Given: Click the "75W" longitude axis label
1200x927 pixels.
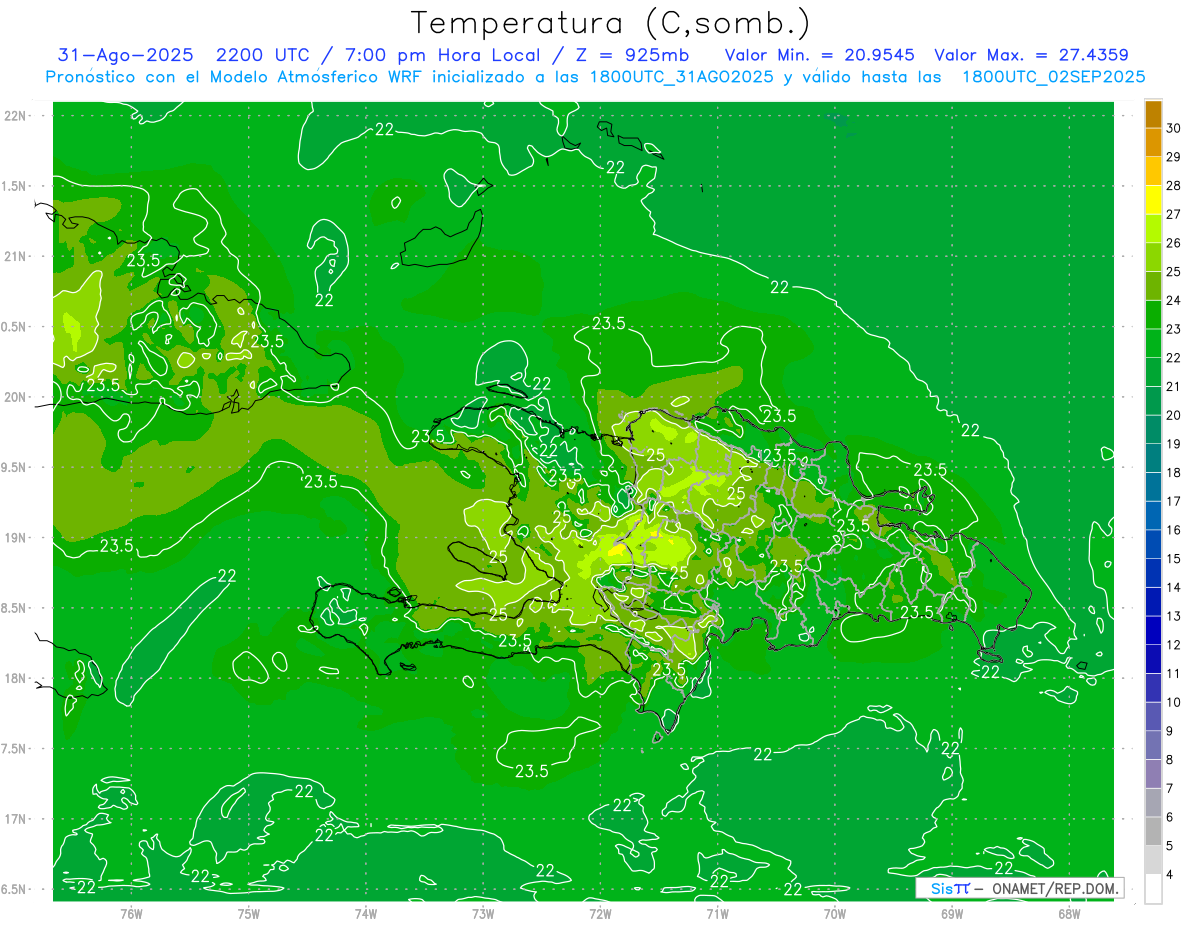Looking at the screenshot, I should [x=249, y=914].
